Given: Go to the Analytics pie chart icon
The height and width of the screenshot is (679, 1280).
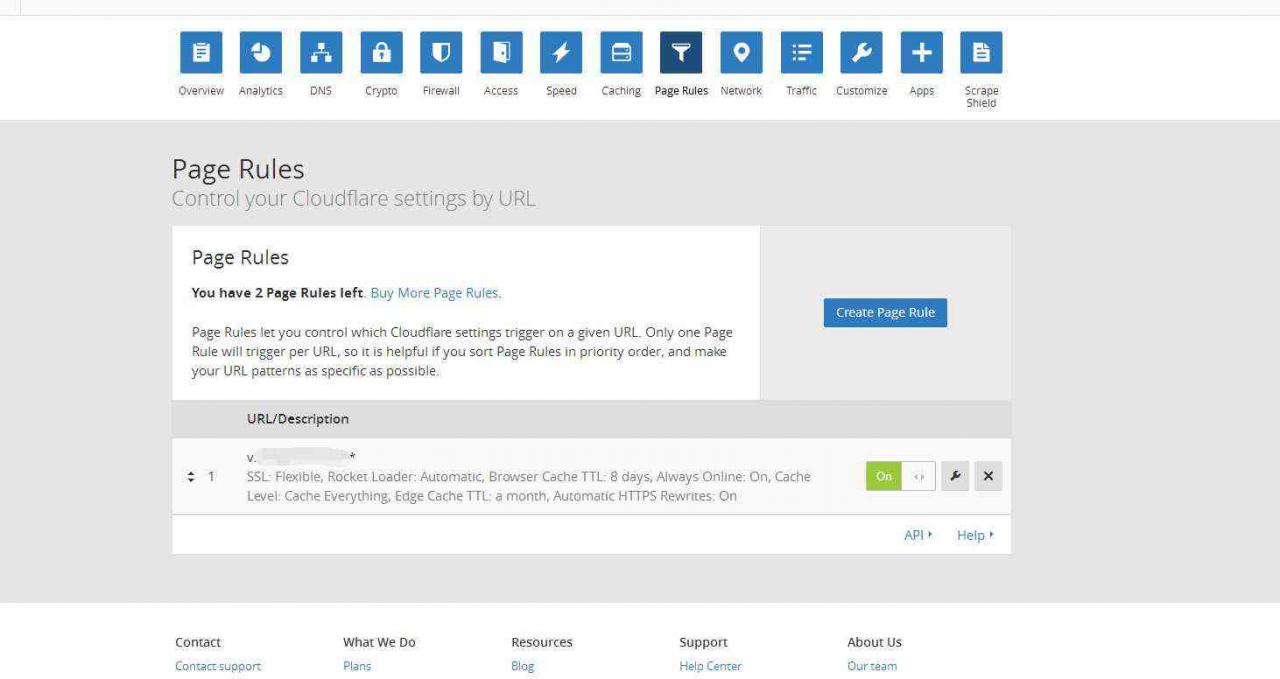Looking at the screenshot, I should [x=261, y=53].
